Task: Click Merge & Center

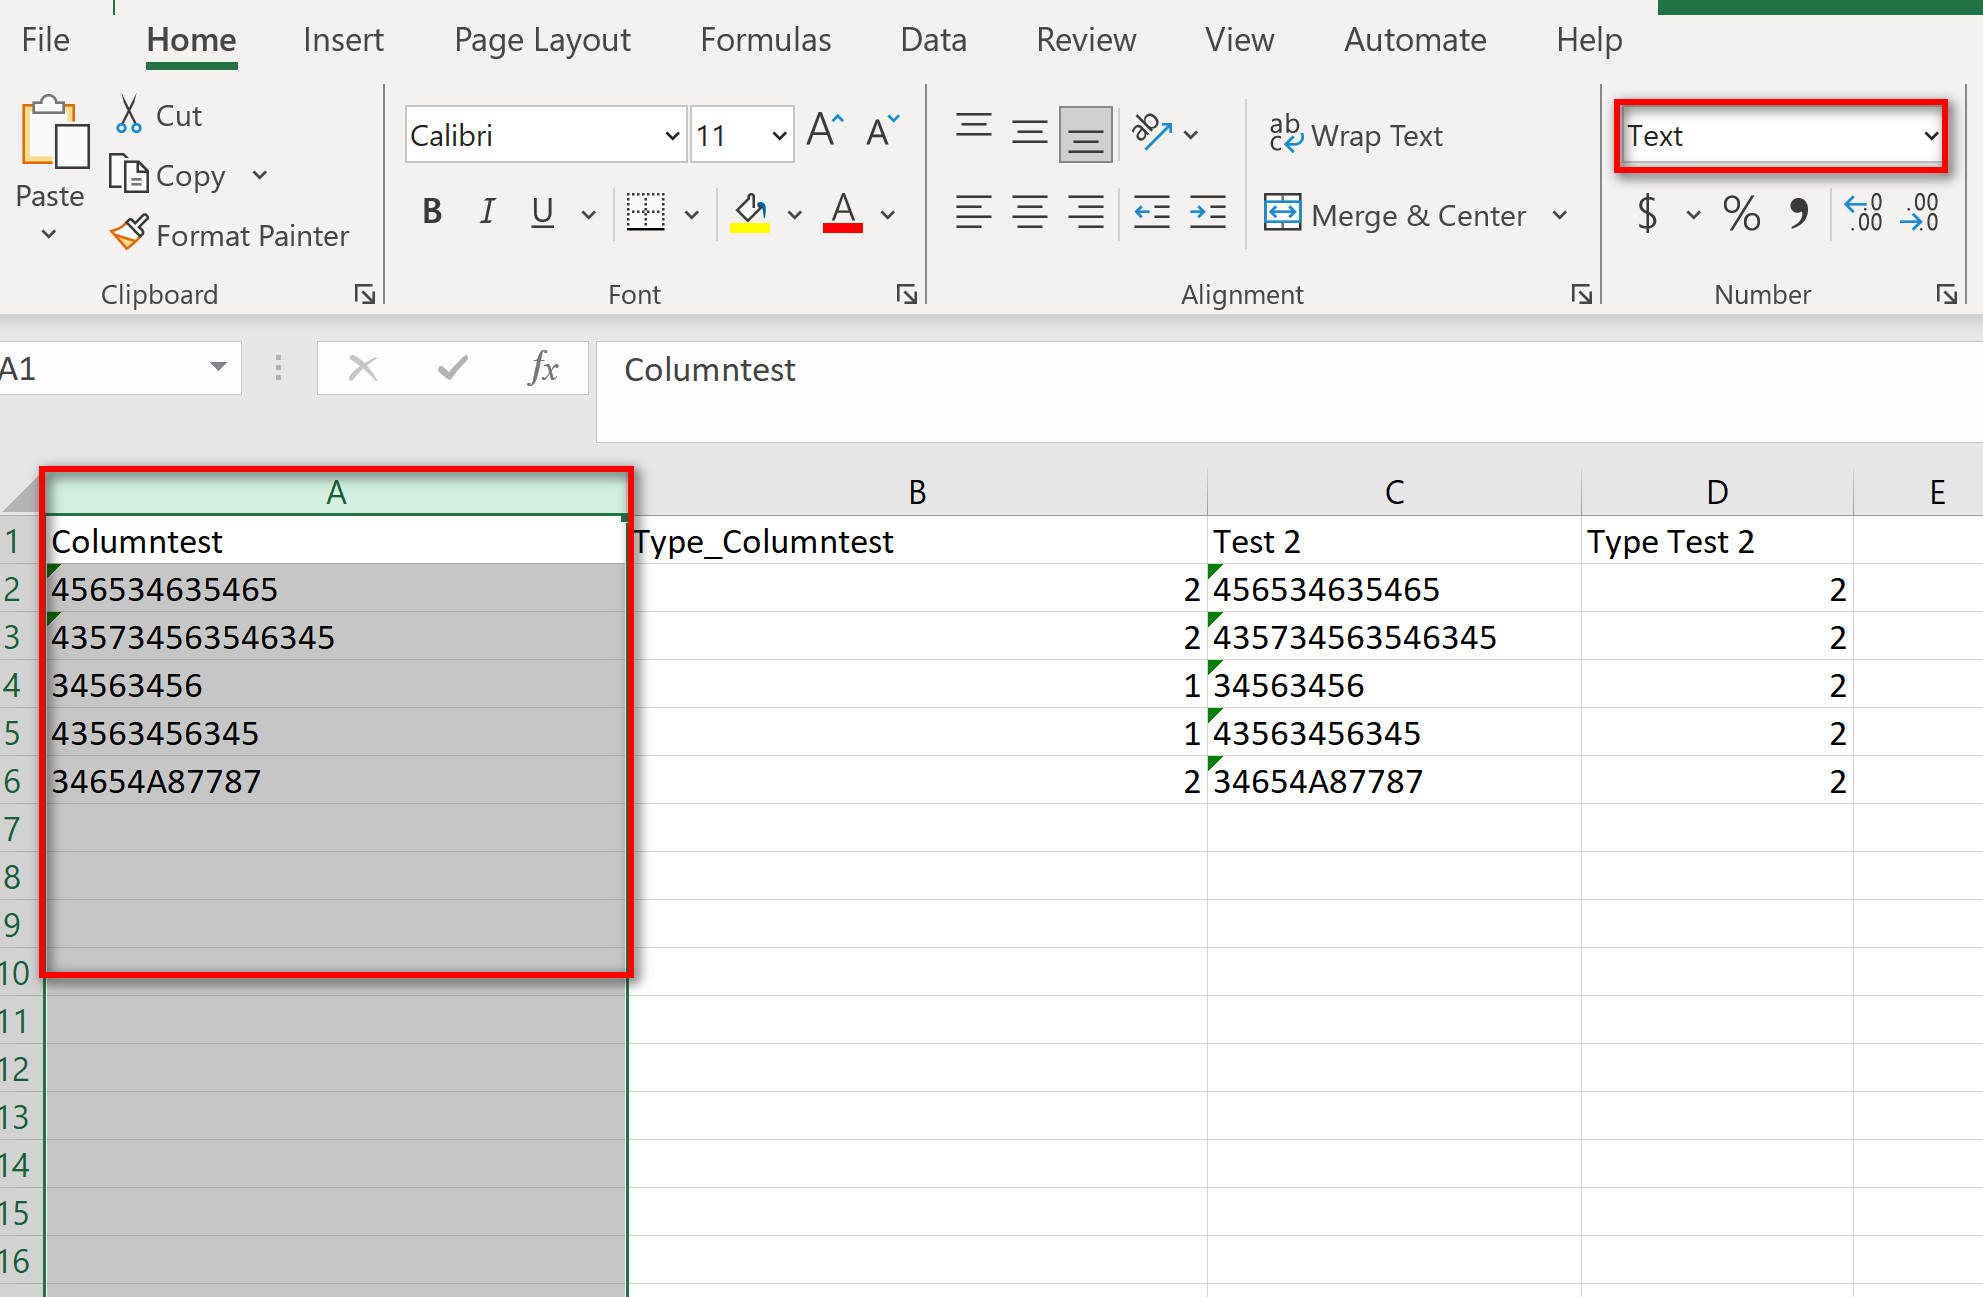Action: 1395,214
